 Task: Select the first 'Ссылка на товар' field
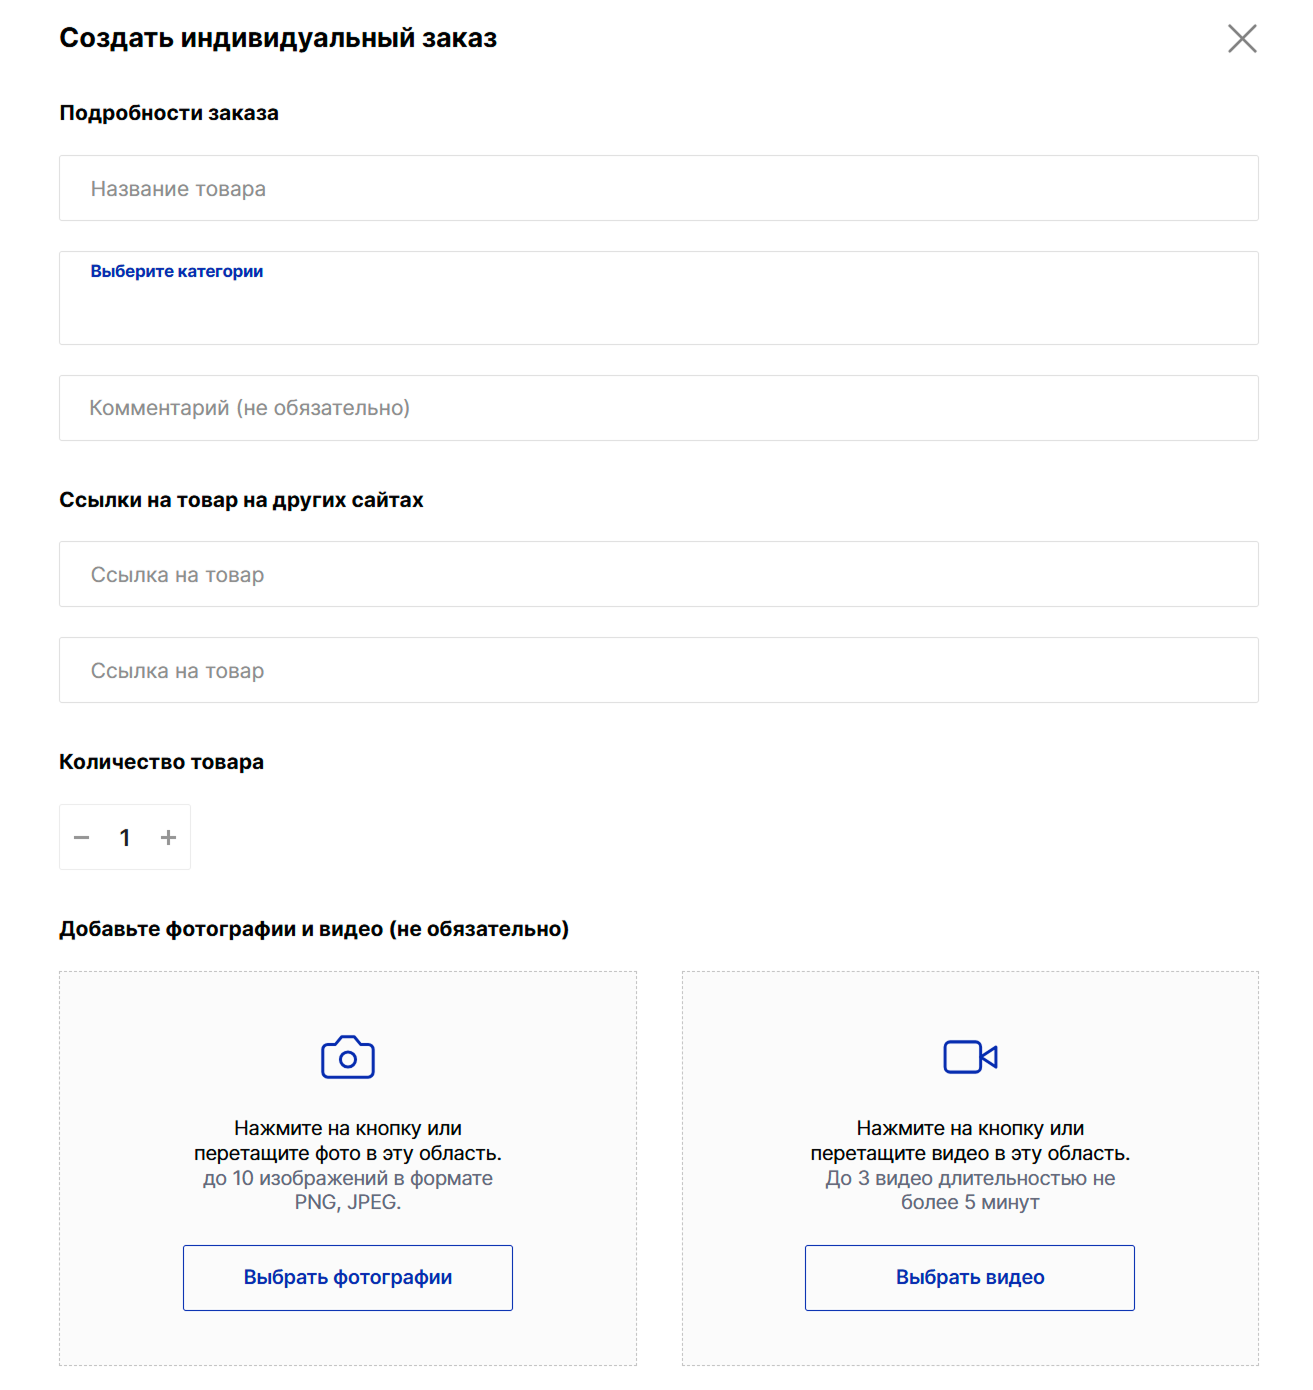tap(658, 574)
